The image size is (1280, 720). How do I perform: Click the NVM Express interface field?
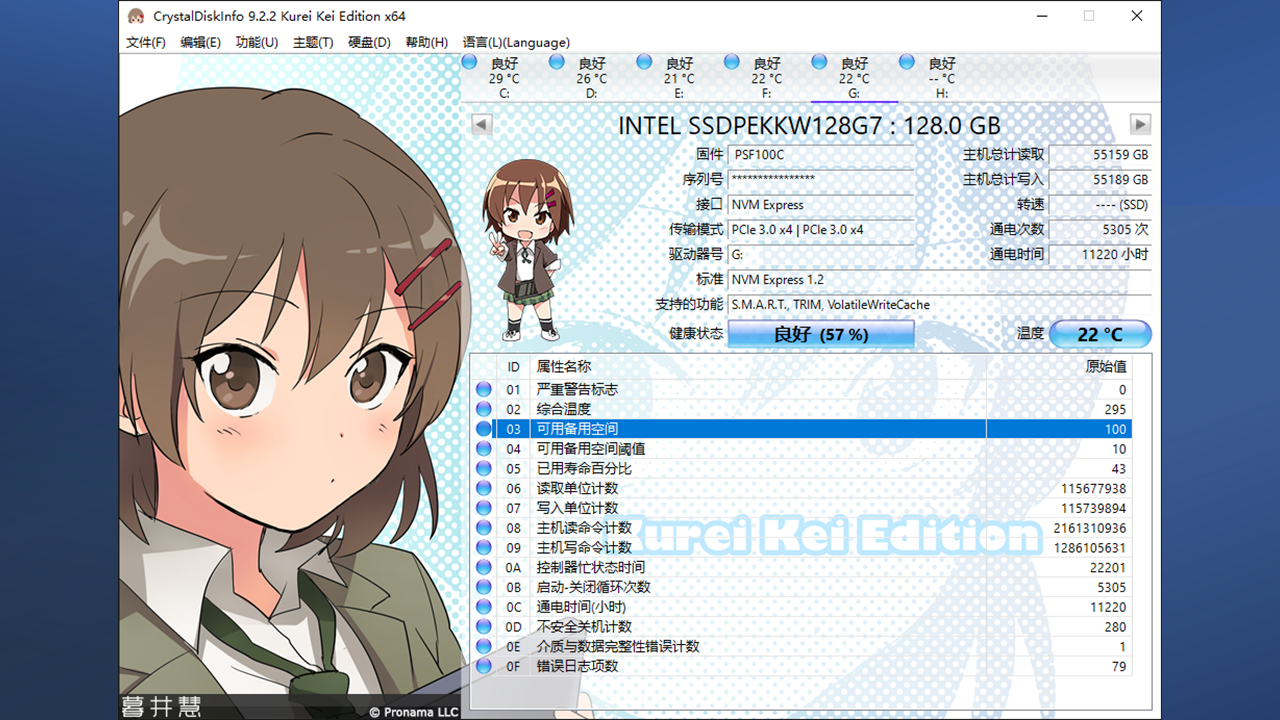821,205
